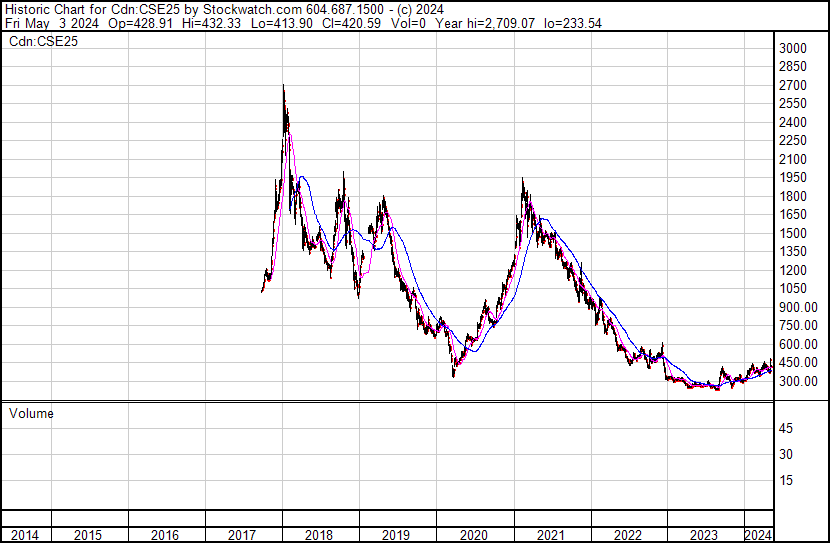The width and height of the screenshot is (830, 543).
Task: Click the 1500 price axis value
Action: (x=793, y=233)
